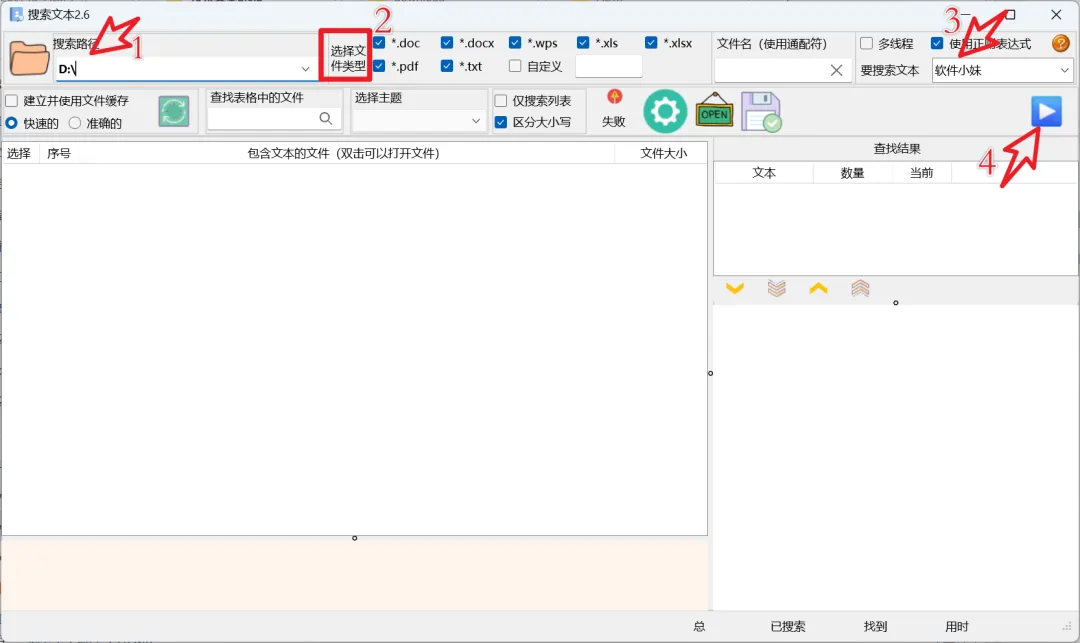Image resolution: width=1080 pixels, height=643 pixels.
Task: Click the 当前 results column header
Action: click(921, 173)
